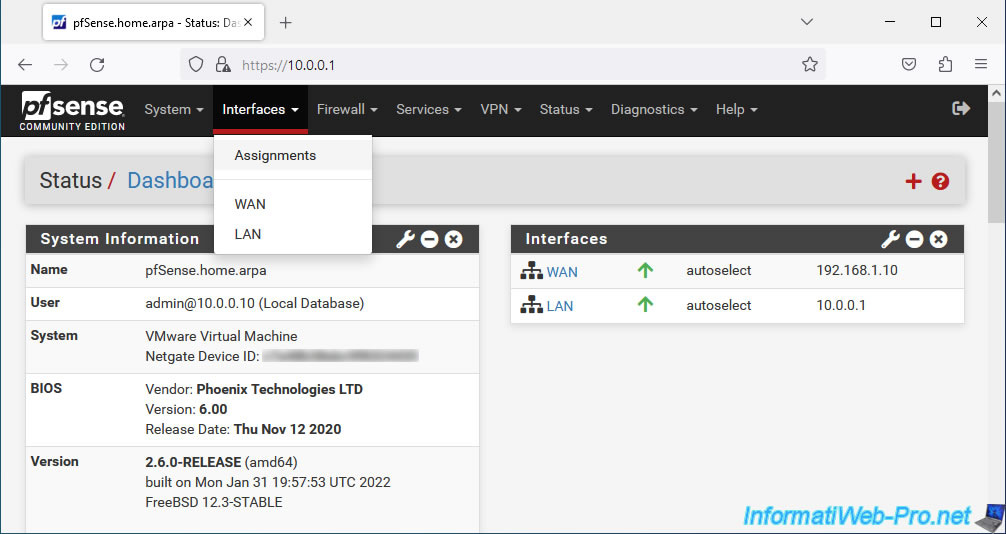Screen dimensions: 1006x534
Task: Open the Status dropdown menu
Action: 566,110
